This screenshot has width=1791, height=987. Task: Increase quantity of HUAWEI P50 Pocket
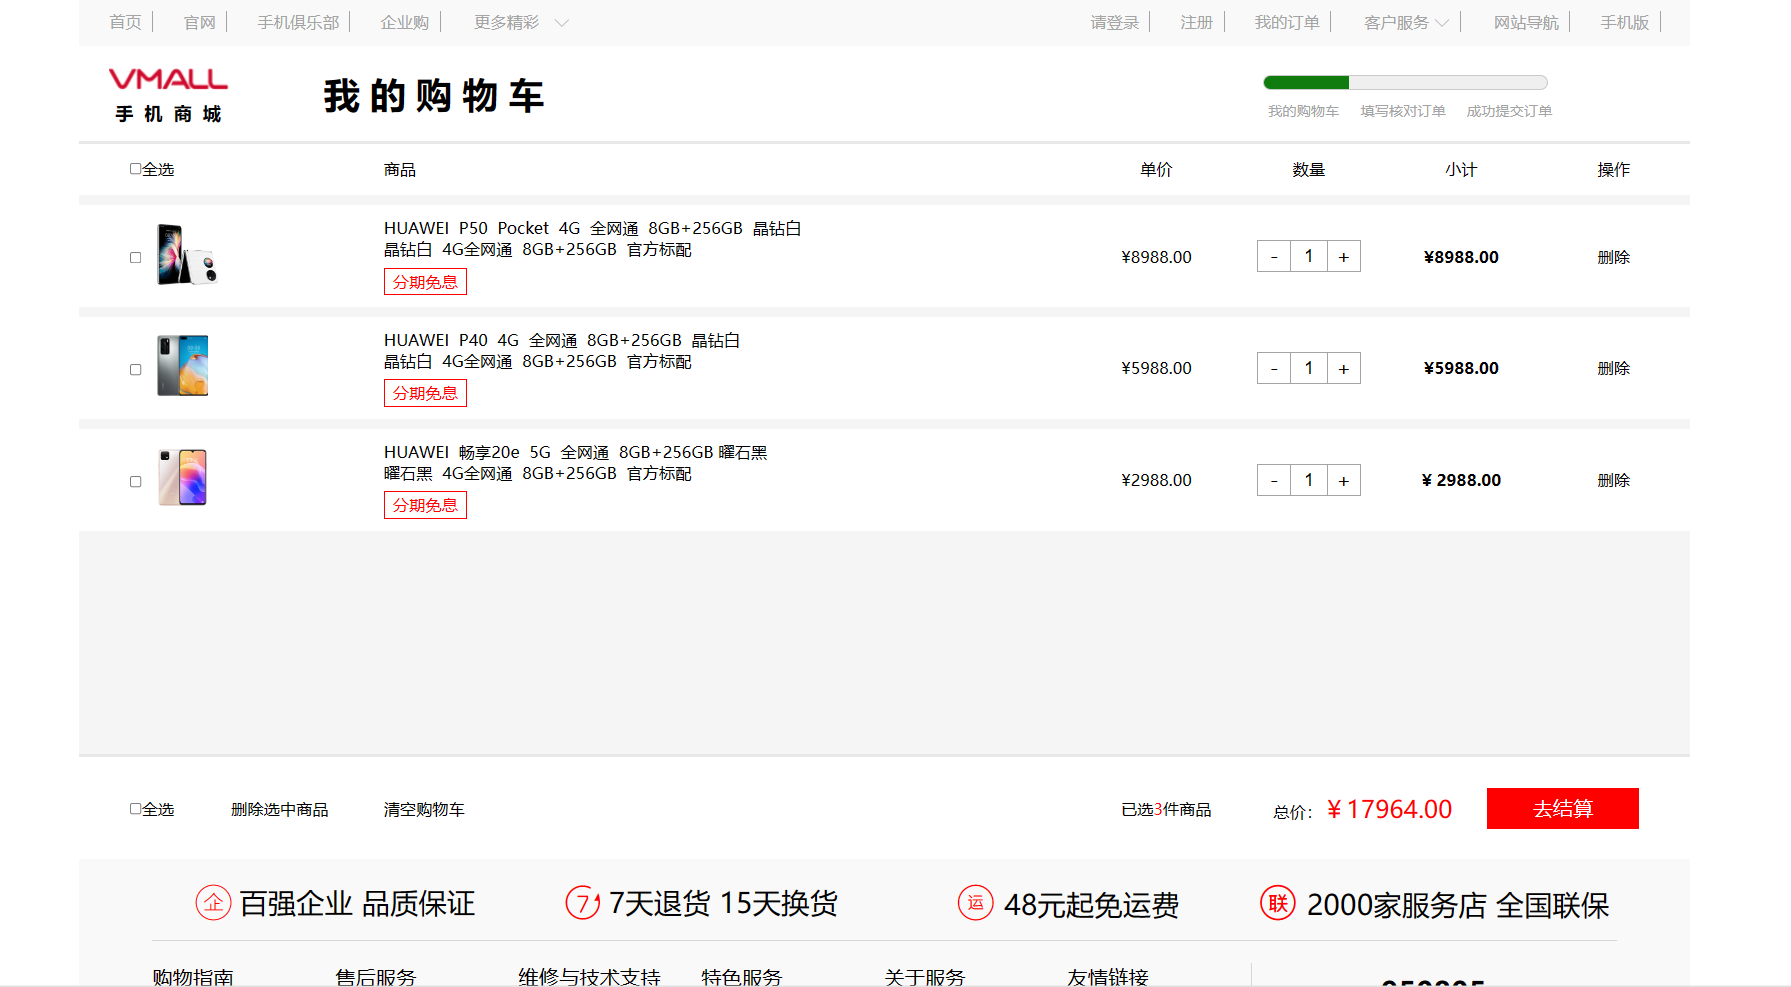pos(1343,257)
